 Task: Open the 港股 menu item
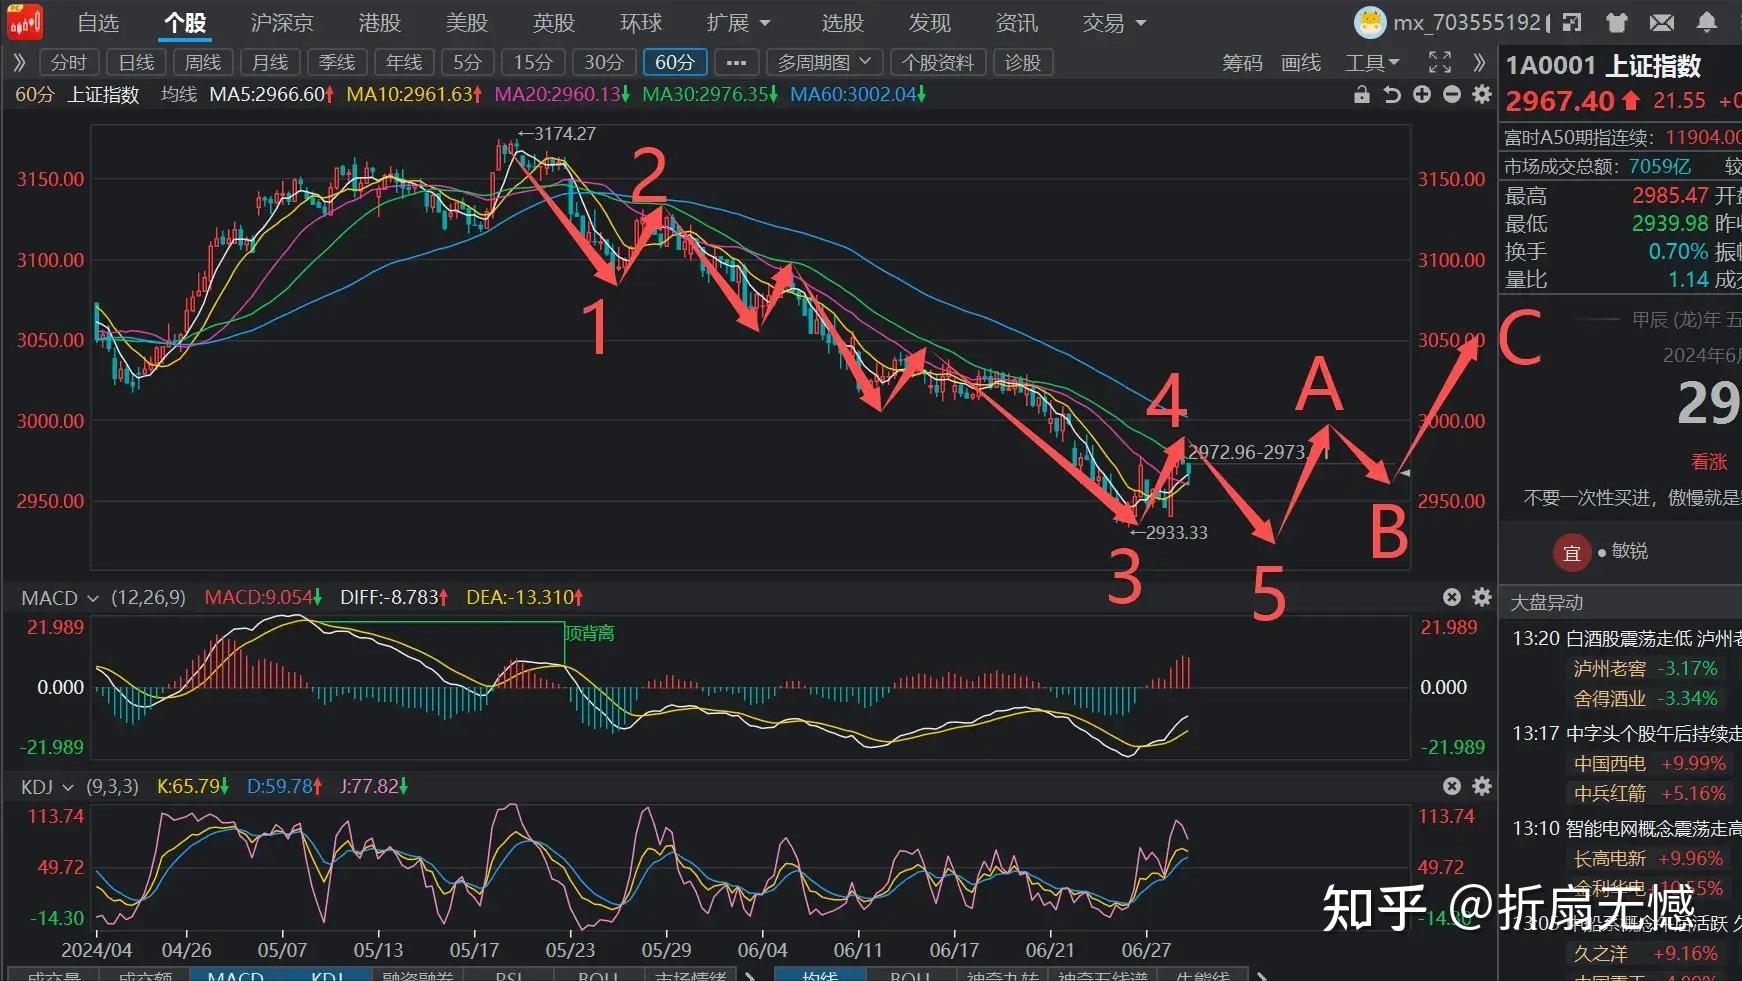[x=378, y=22]
